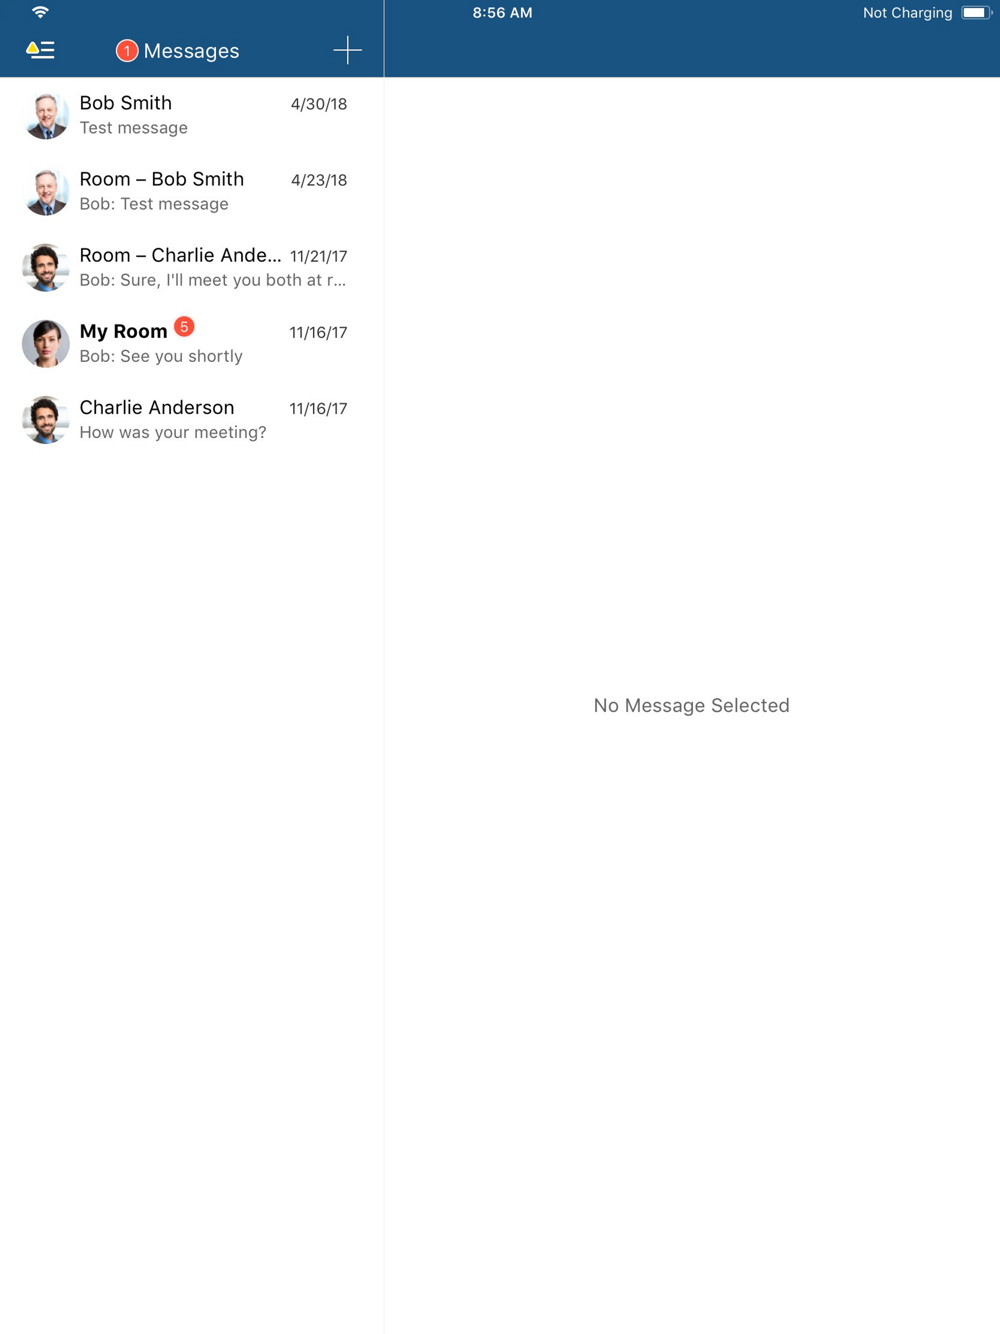Tap the Not Charging status text
The image size is (1000, 1334).
(x=907, y=13)
